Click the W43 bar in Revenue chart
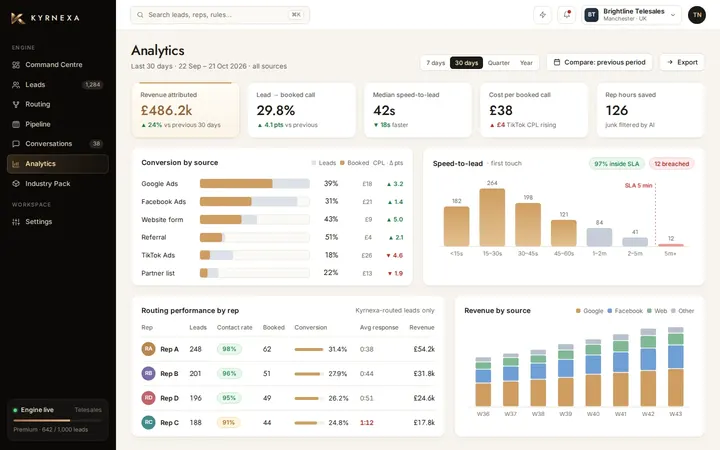The image size is (720, 450). (x=675, y=366)
